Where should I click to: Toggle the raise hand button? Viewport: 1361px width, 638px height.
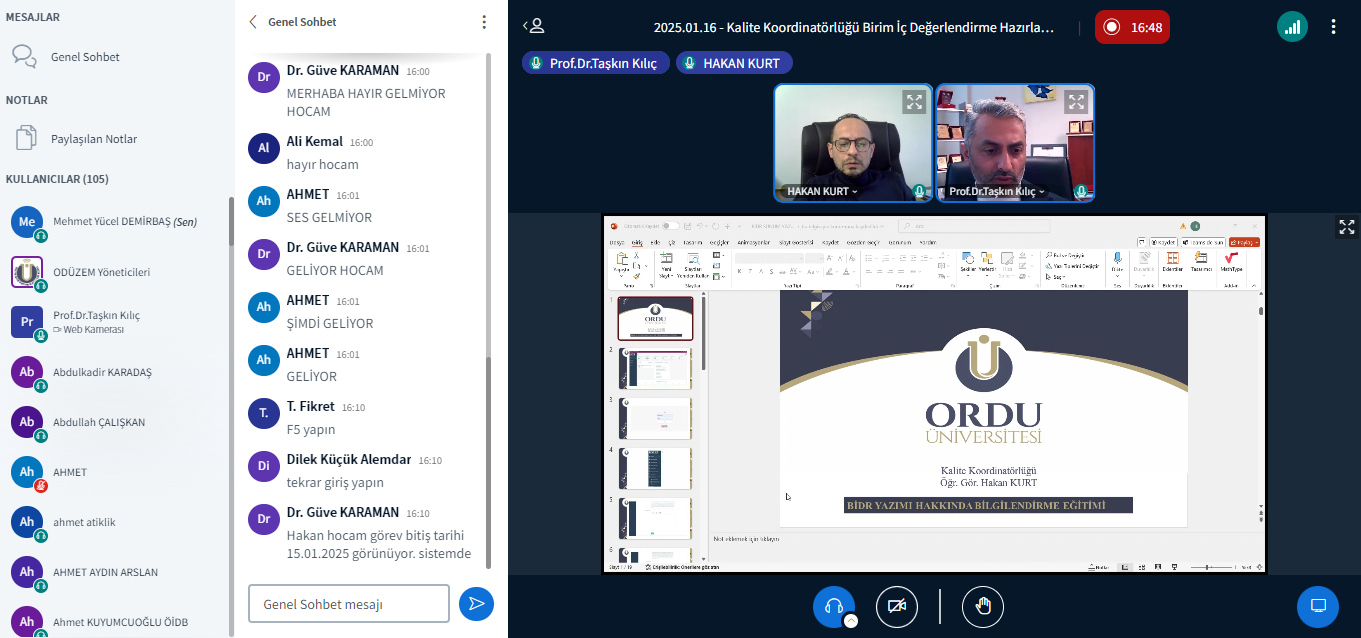983,606
